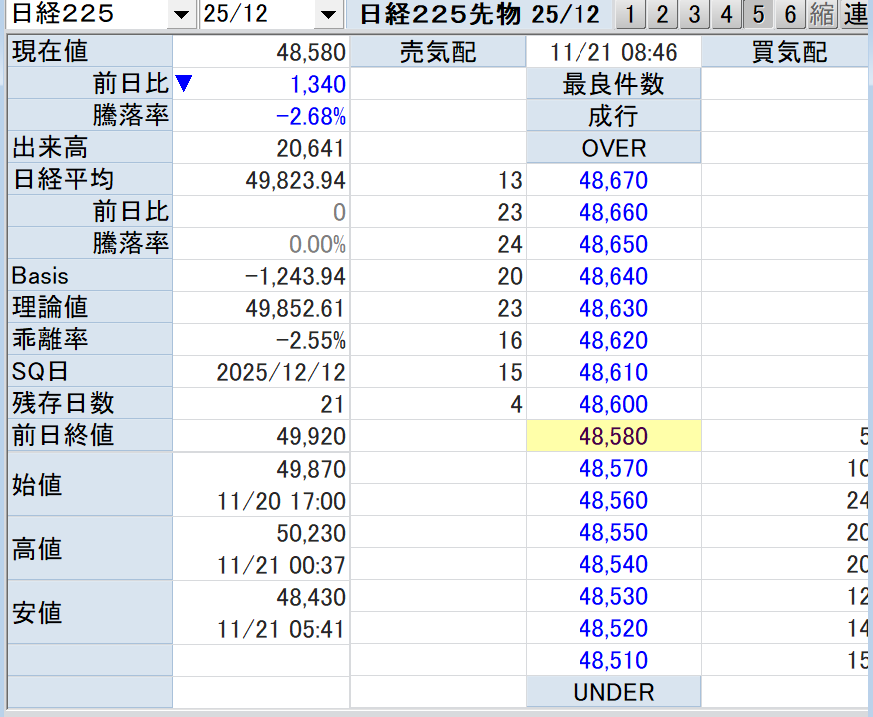Click the 売気配 column header

point(438,52)
